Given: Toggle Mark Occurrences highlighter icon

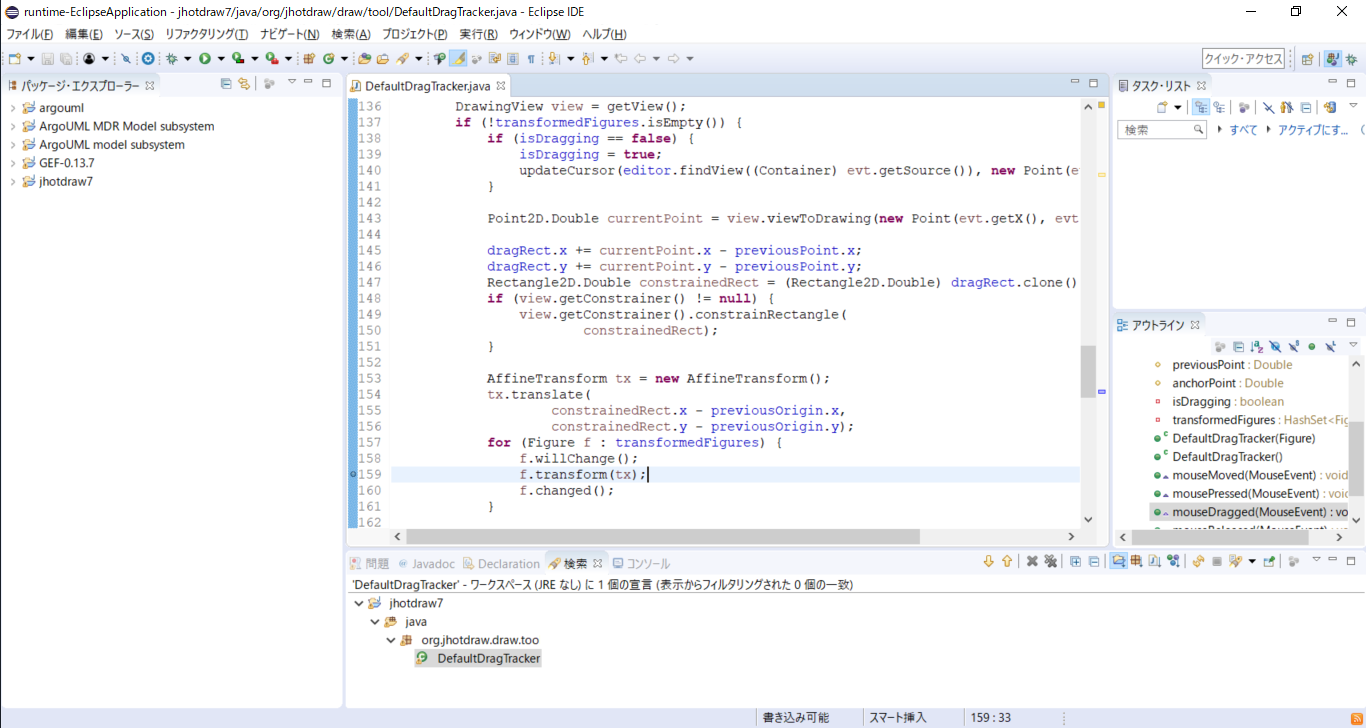Looking at the screenshot, I should pos(458,59).
